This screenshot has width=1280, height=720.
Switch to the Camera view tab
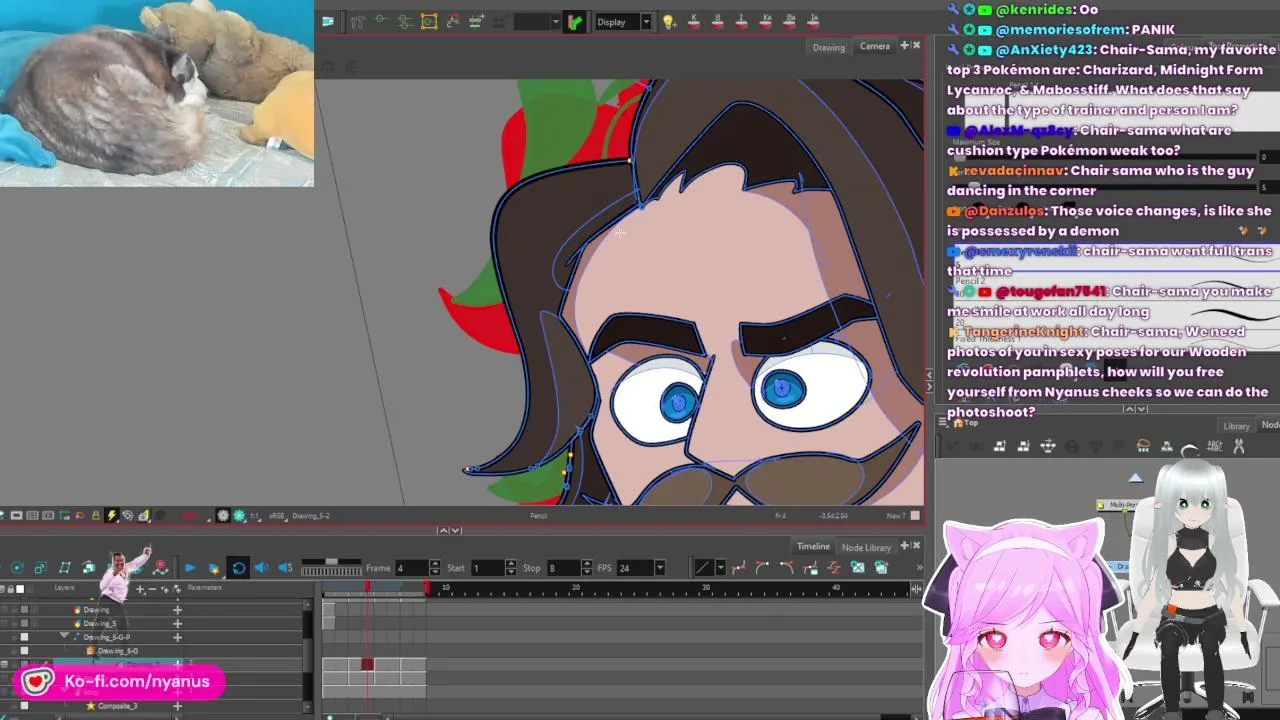point(874,46)
